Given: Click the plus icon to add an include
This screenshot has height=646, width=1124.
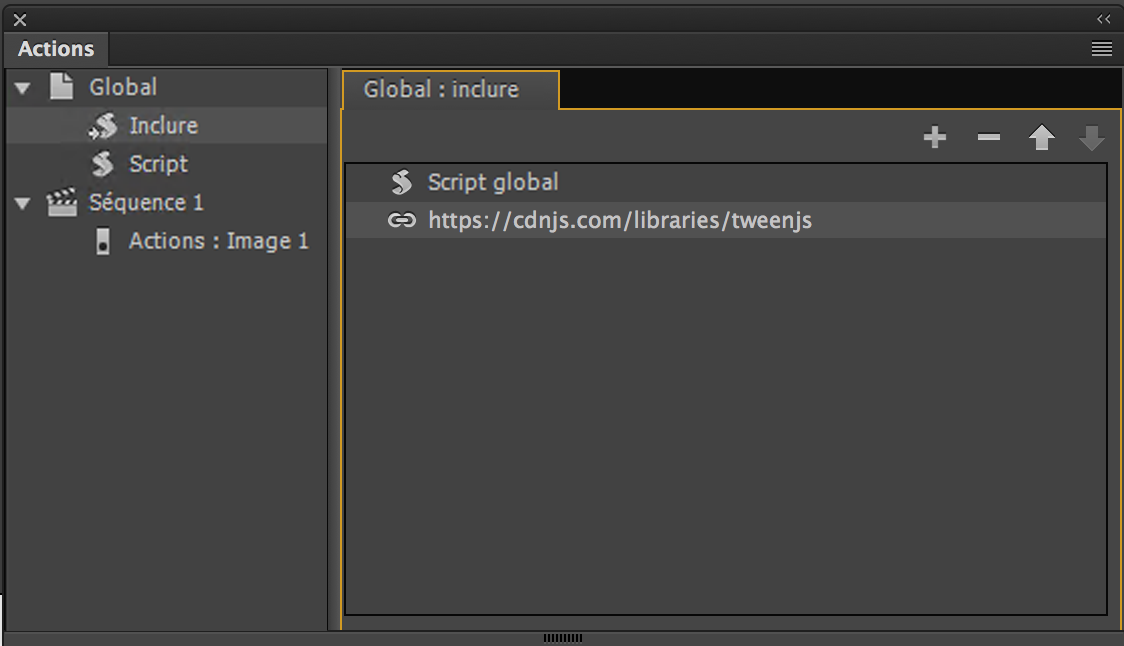Looking at the screenshot, I should [x=935, y=137].
